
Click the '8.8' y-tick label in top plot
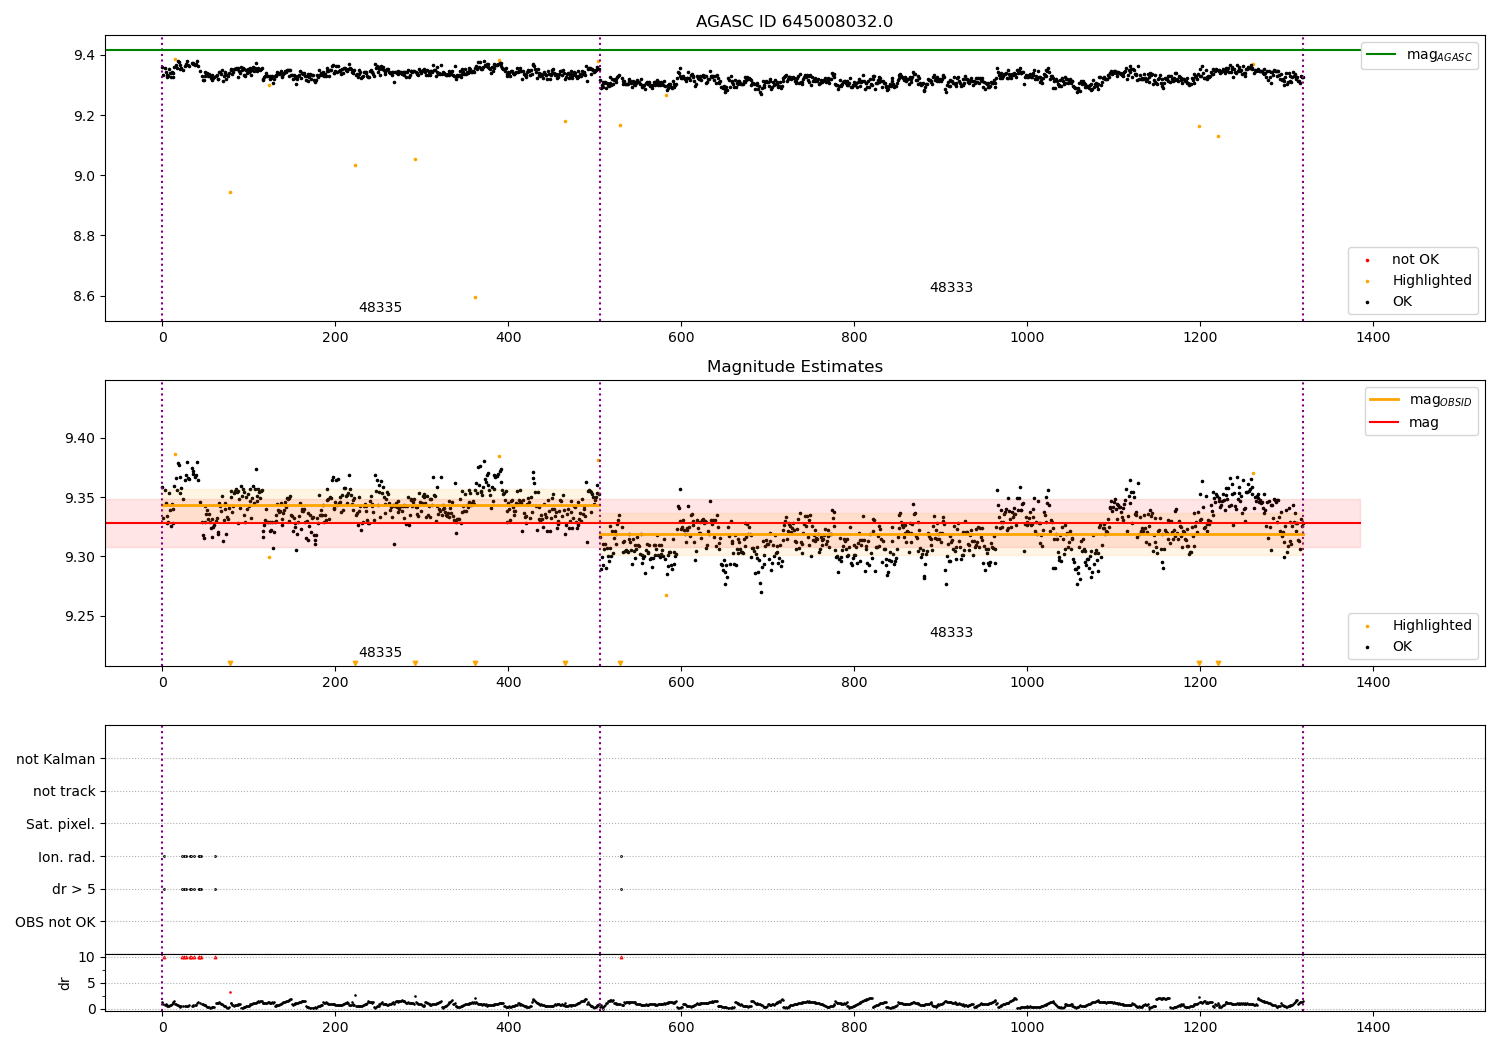click(x=83, y=237)
